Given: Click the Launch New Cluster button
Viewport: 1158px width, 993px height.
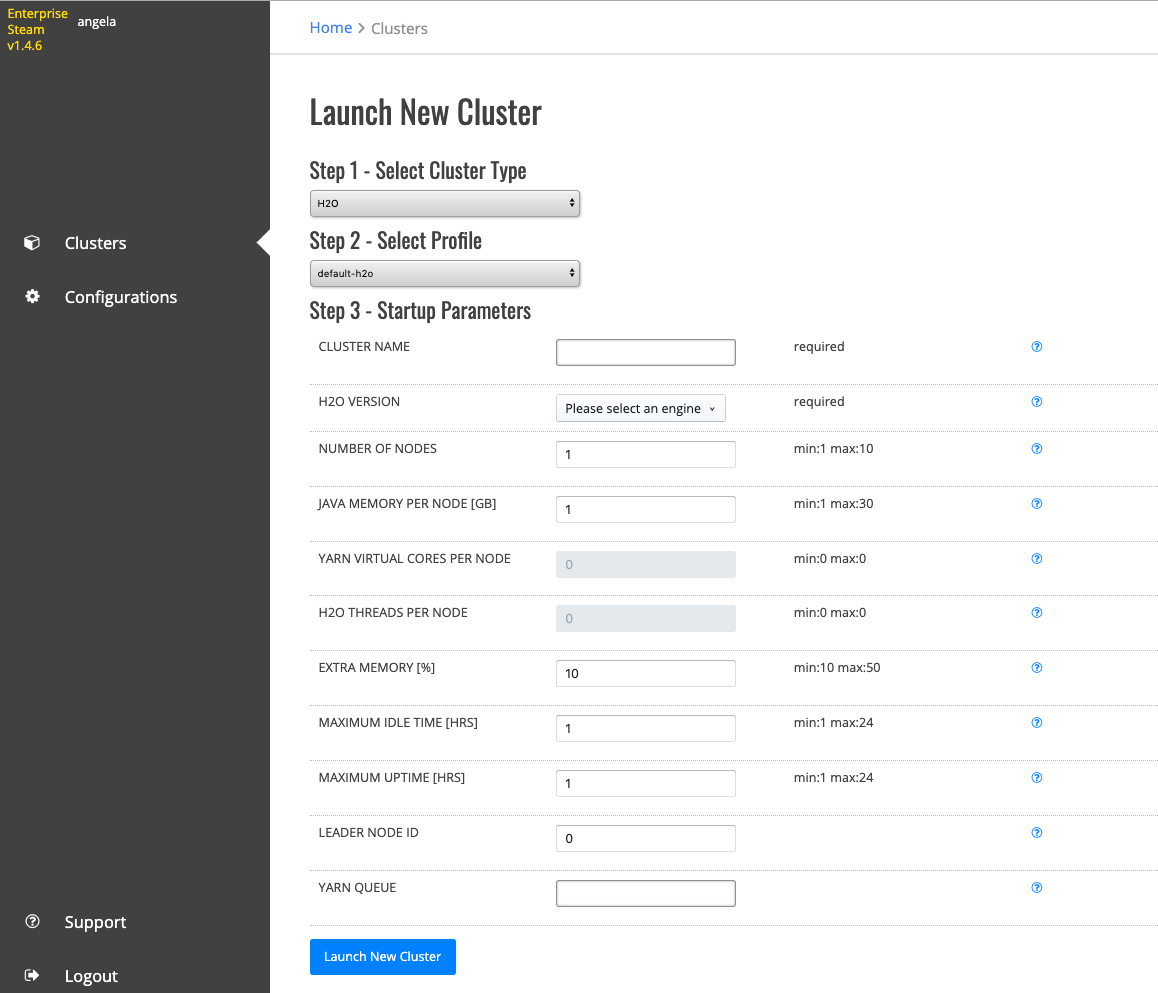Looking at the screenshot, I should coord(383,957).
